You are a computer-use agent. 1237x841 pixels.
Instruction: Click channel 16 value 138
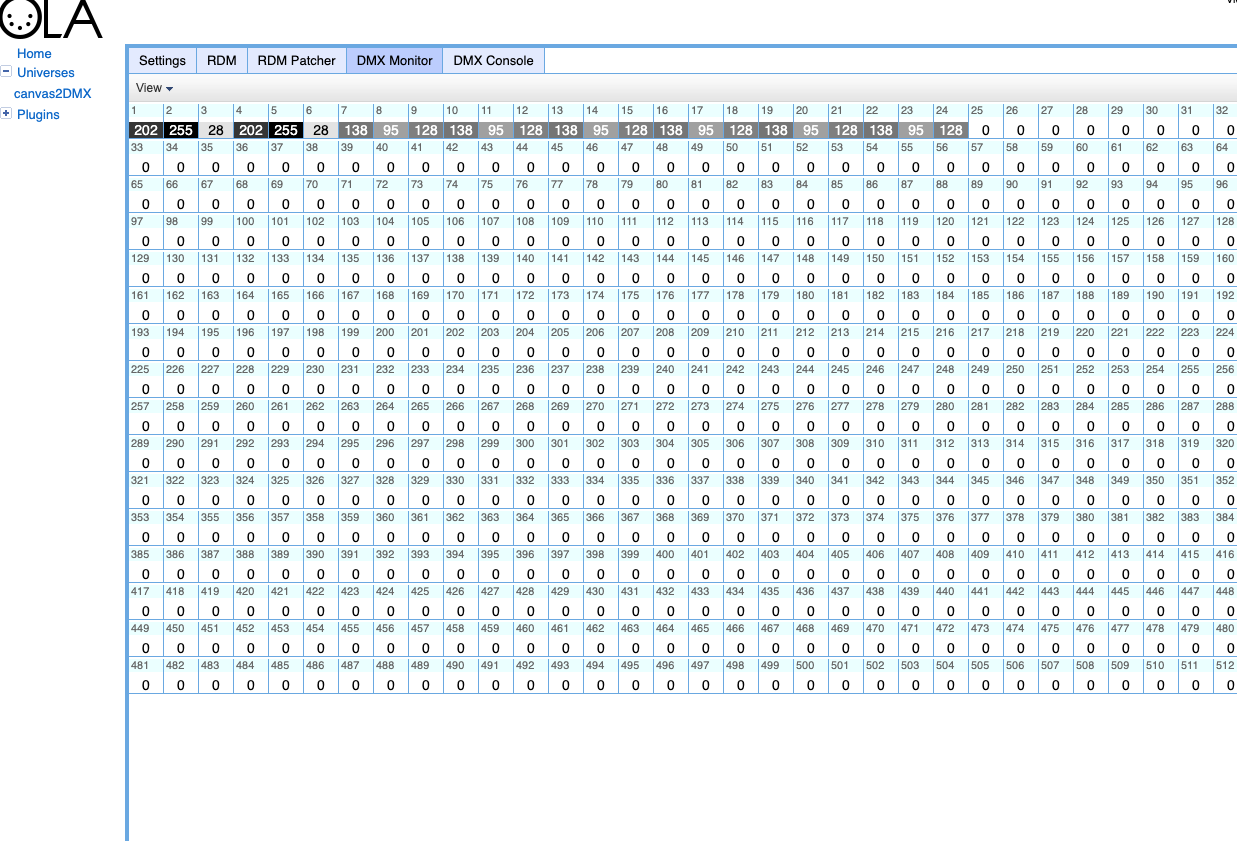pyautogui.click(x=671, y=130)
